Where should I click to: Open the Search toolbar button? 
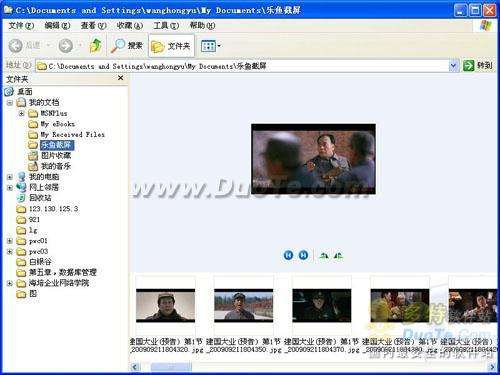[x=127, y=46]
